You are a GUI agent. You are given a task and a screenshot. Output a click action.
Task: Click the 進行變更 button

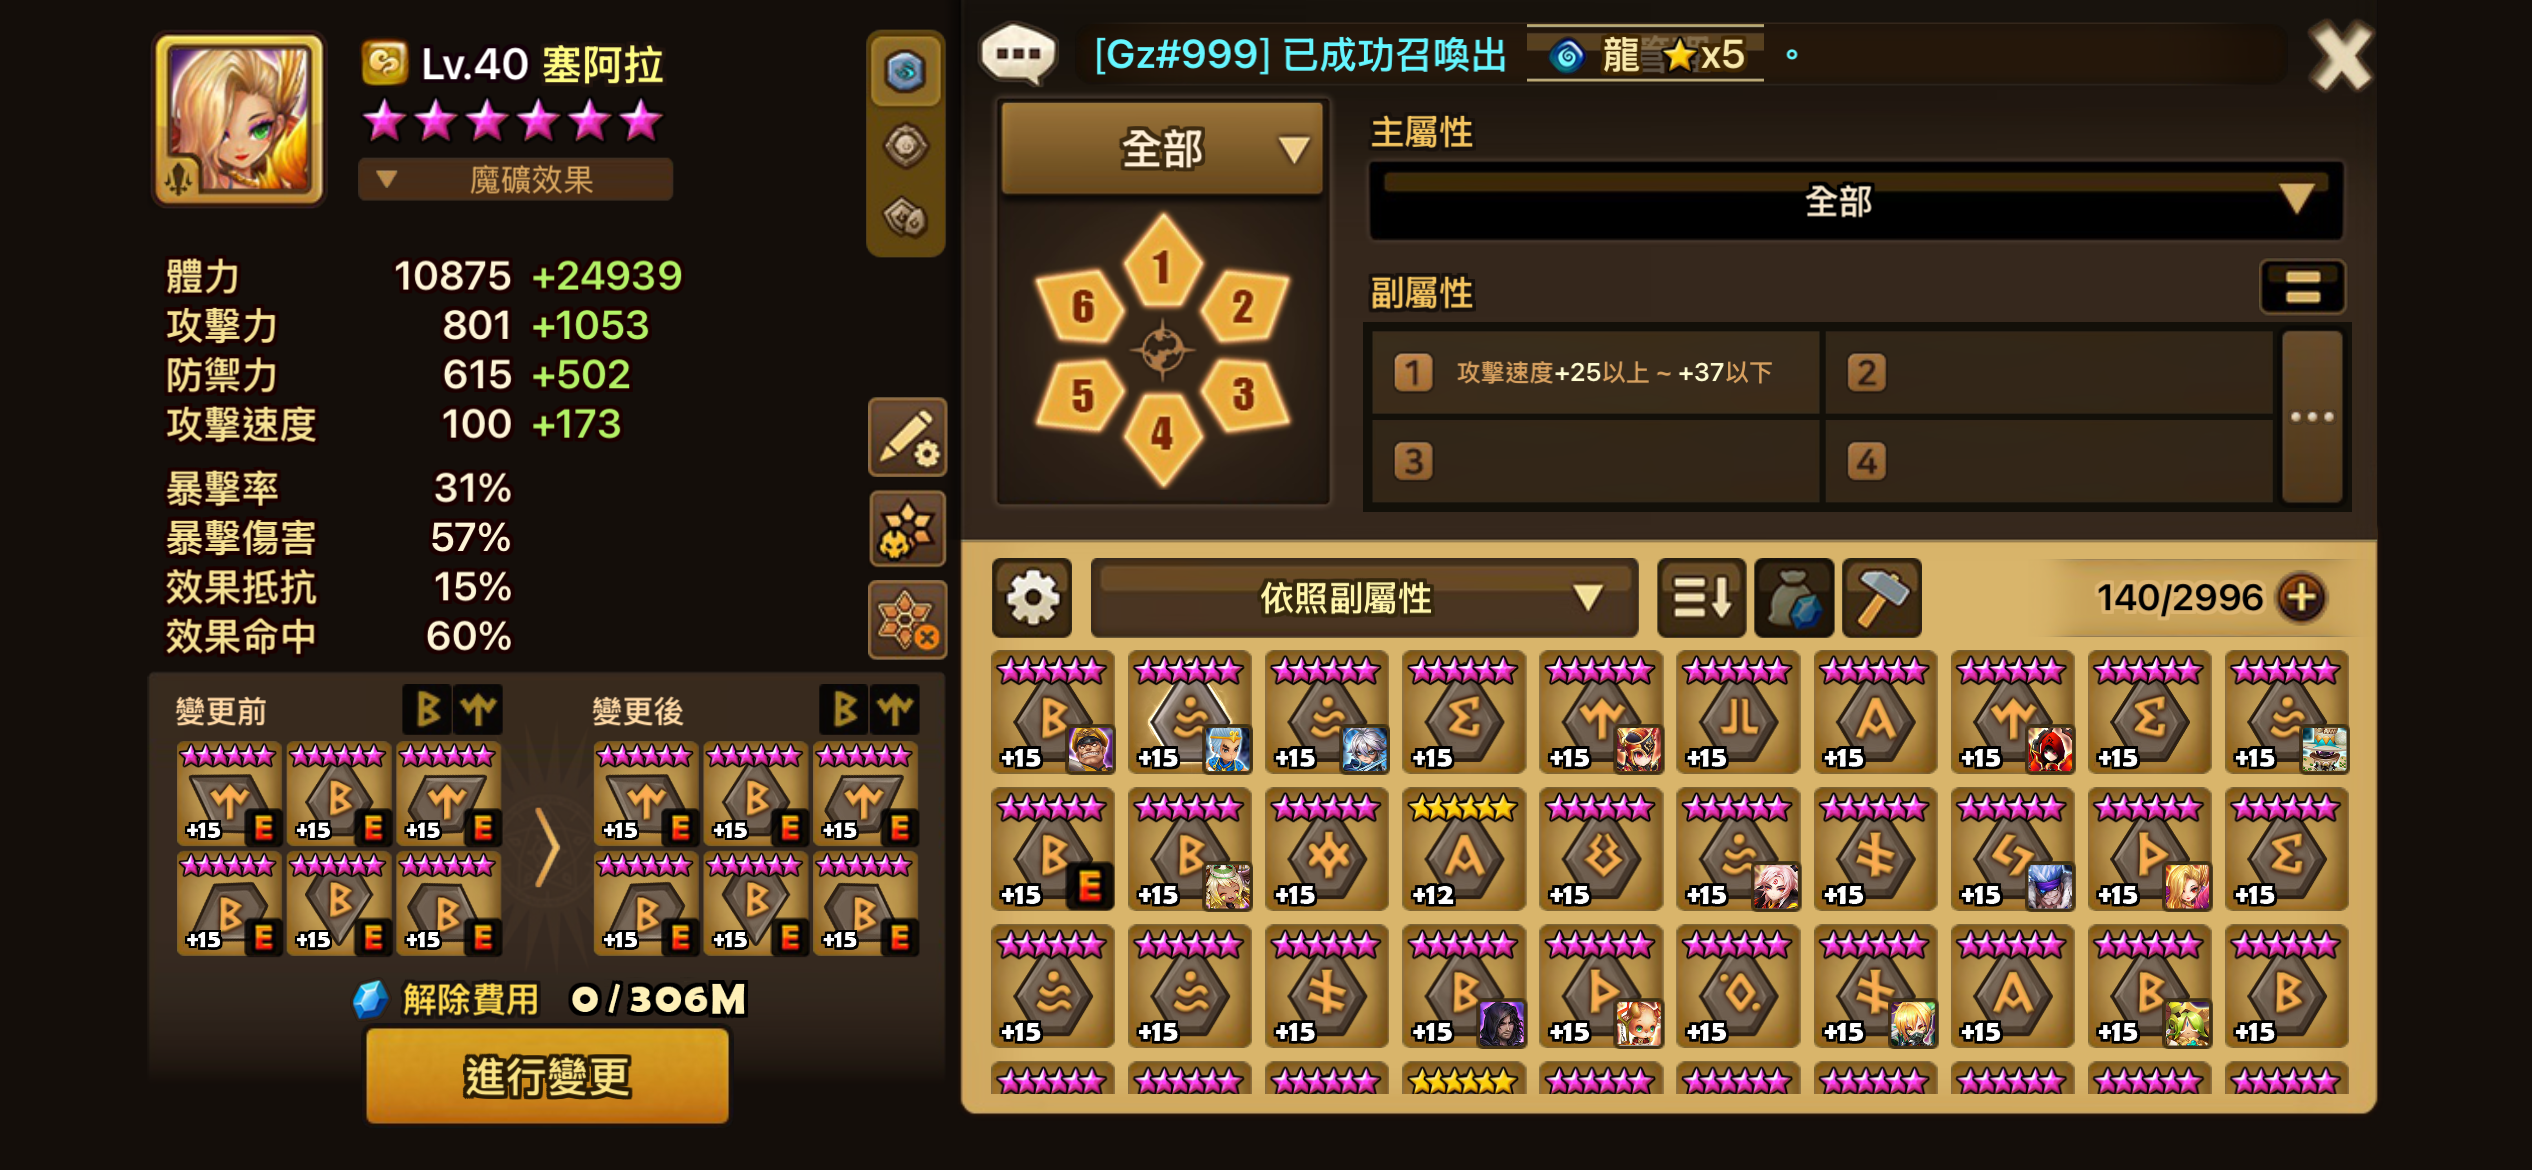547,1076
